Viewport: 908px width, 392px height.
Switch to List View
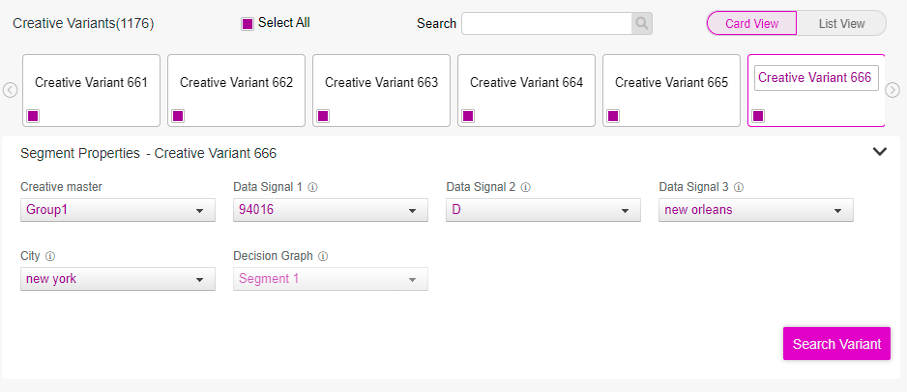[x=841, y=24]
